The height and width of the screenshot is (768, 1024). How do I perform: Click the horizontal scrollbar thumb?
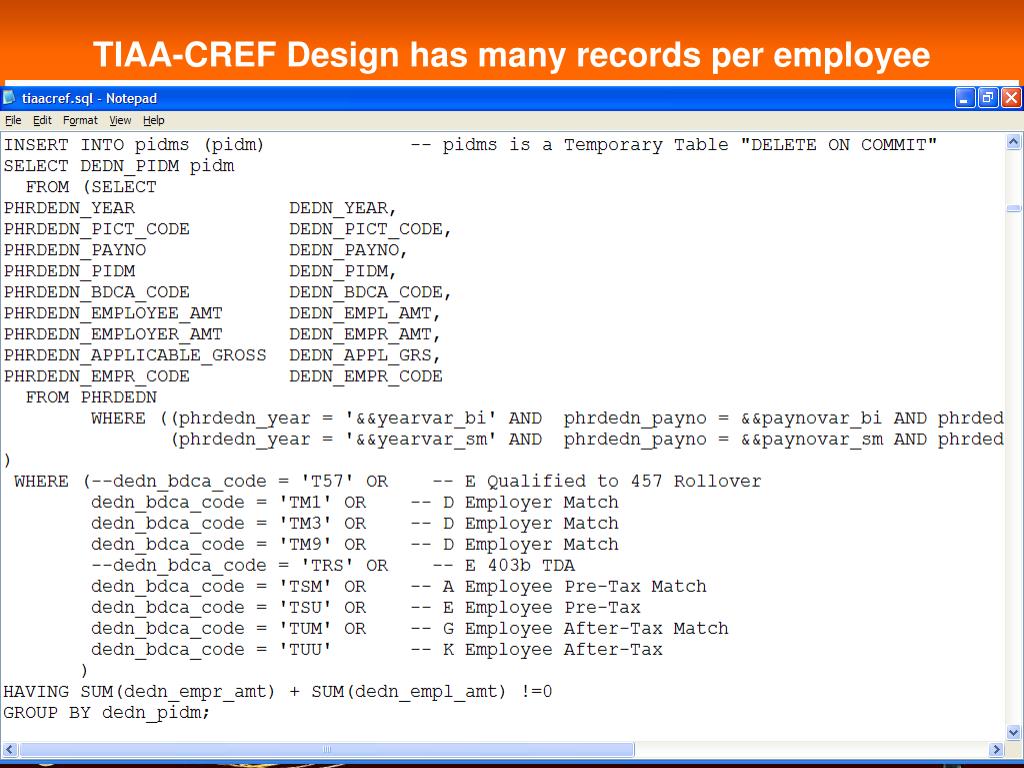pyautogui.click(x=327, y=749)
